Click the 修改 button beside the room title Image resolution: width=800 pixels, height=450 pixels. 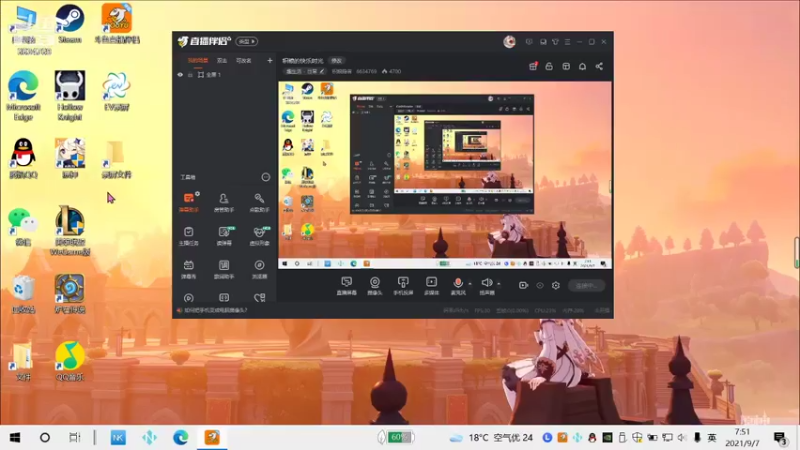point(336,61)
